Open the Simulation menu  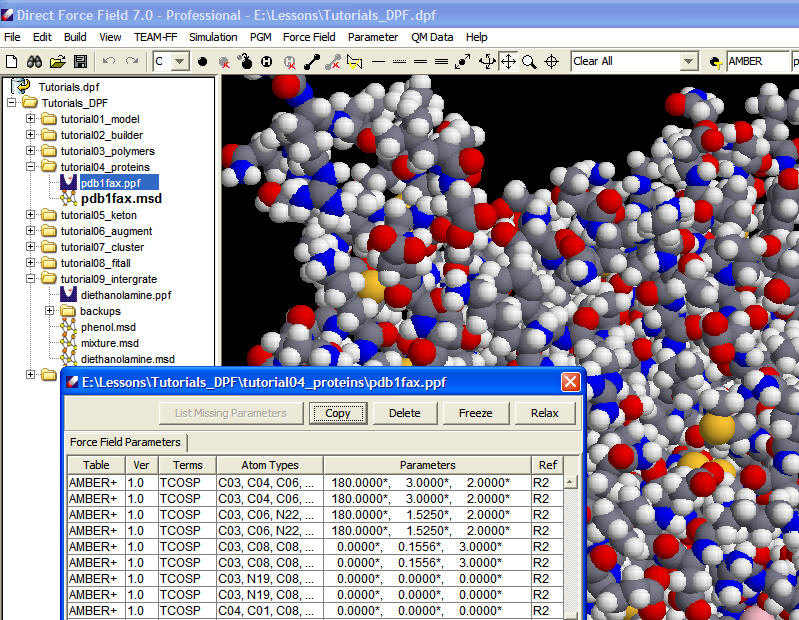pos(213,37)
